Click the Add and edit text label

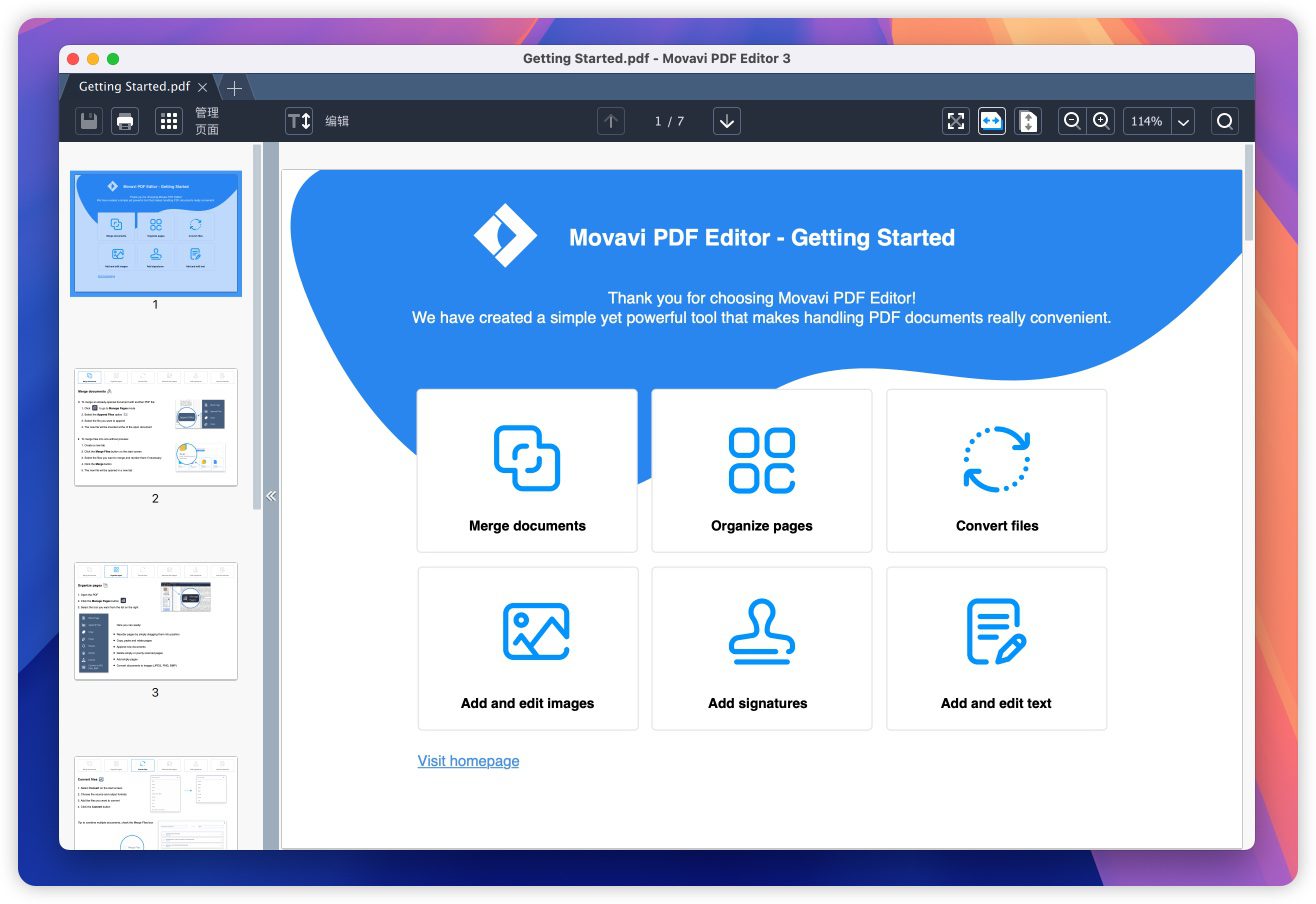[x=996, y=704]
